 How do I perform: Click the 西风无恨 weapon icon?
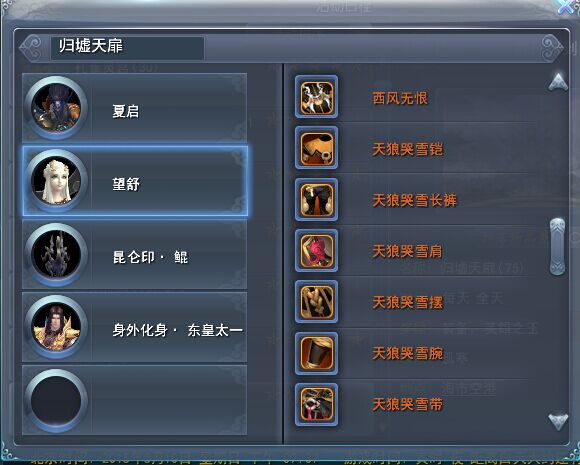(316, 97)
